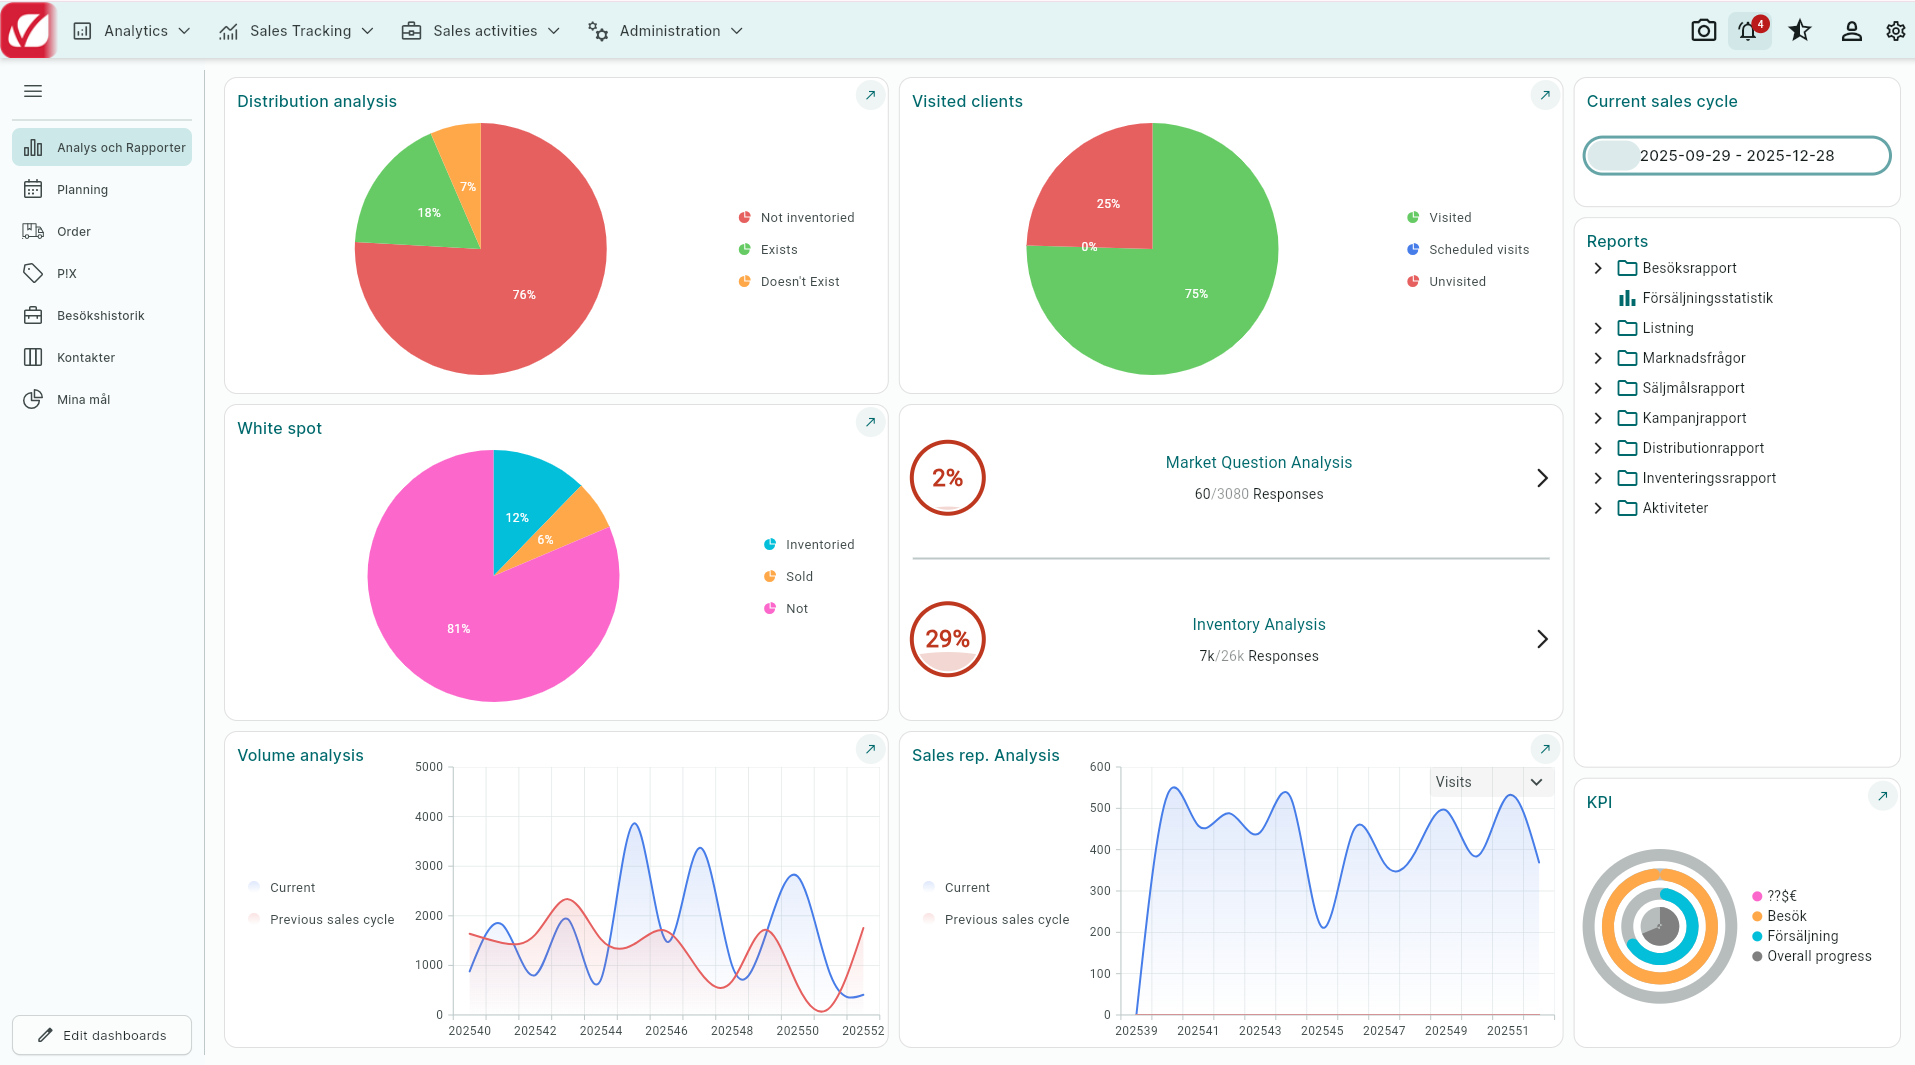Open notifications bell with 4 alerts

[x=1749, y=31]
